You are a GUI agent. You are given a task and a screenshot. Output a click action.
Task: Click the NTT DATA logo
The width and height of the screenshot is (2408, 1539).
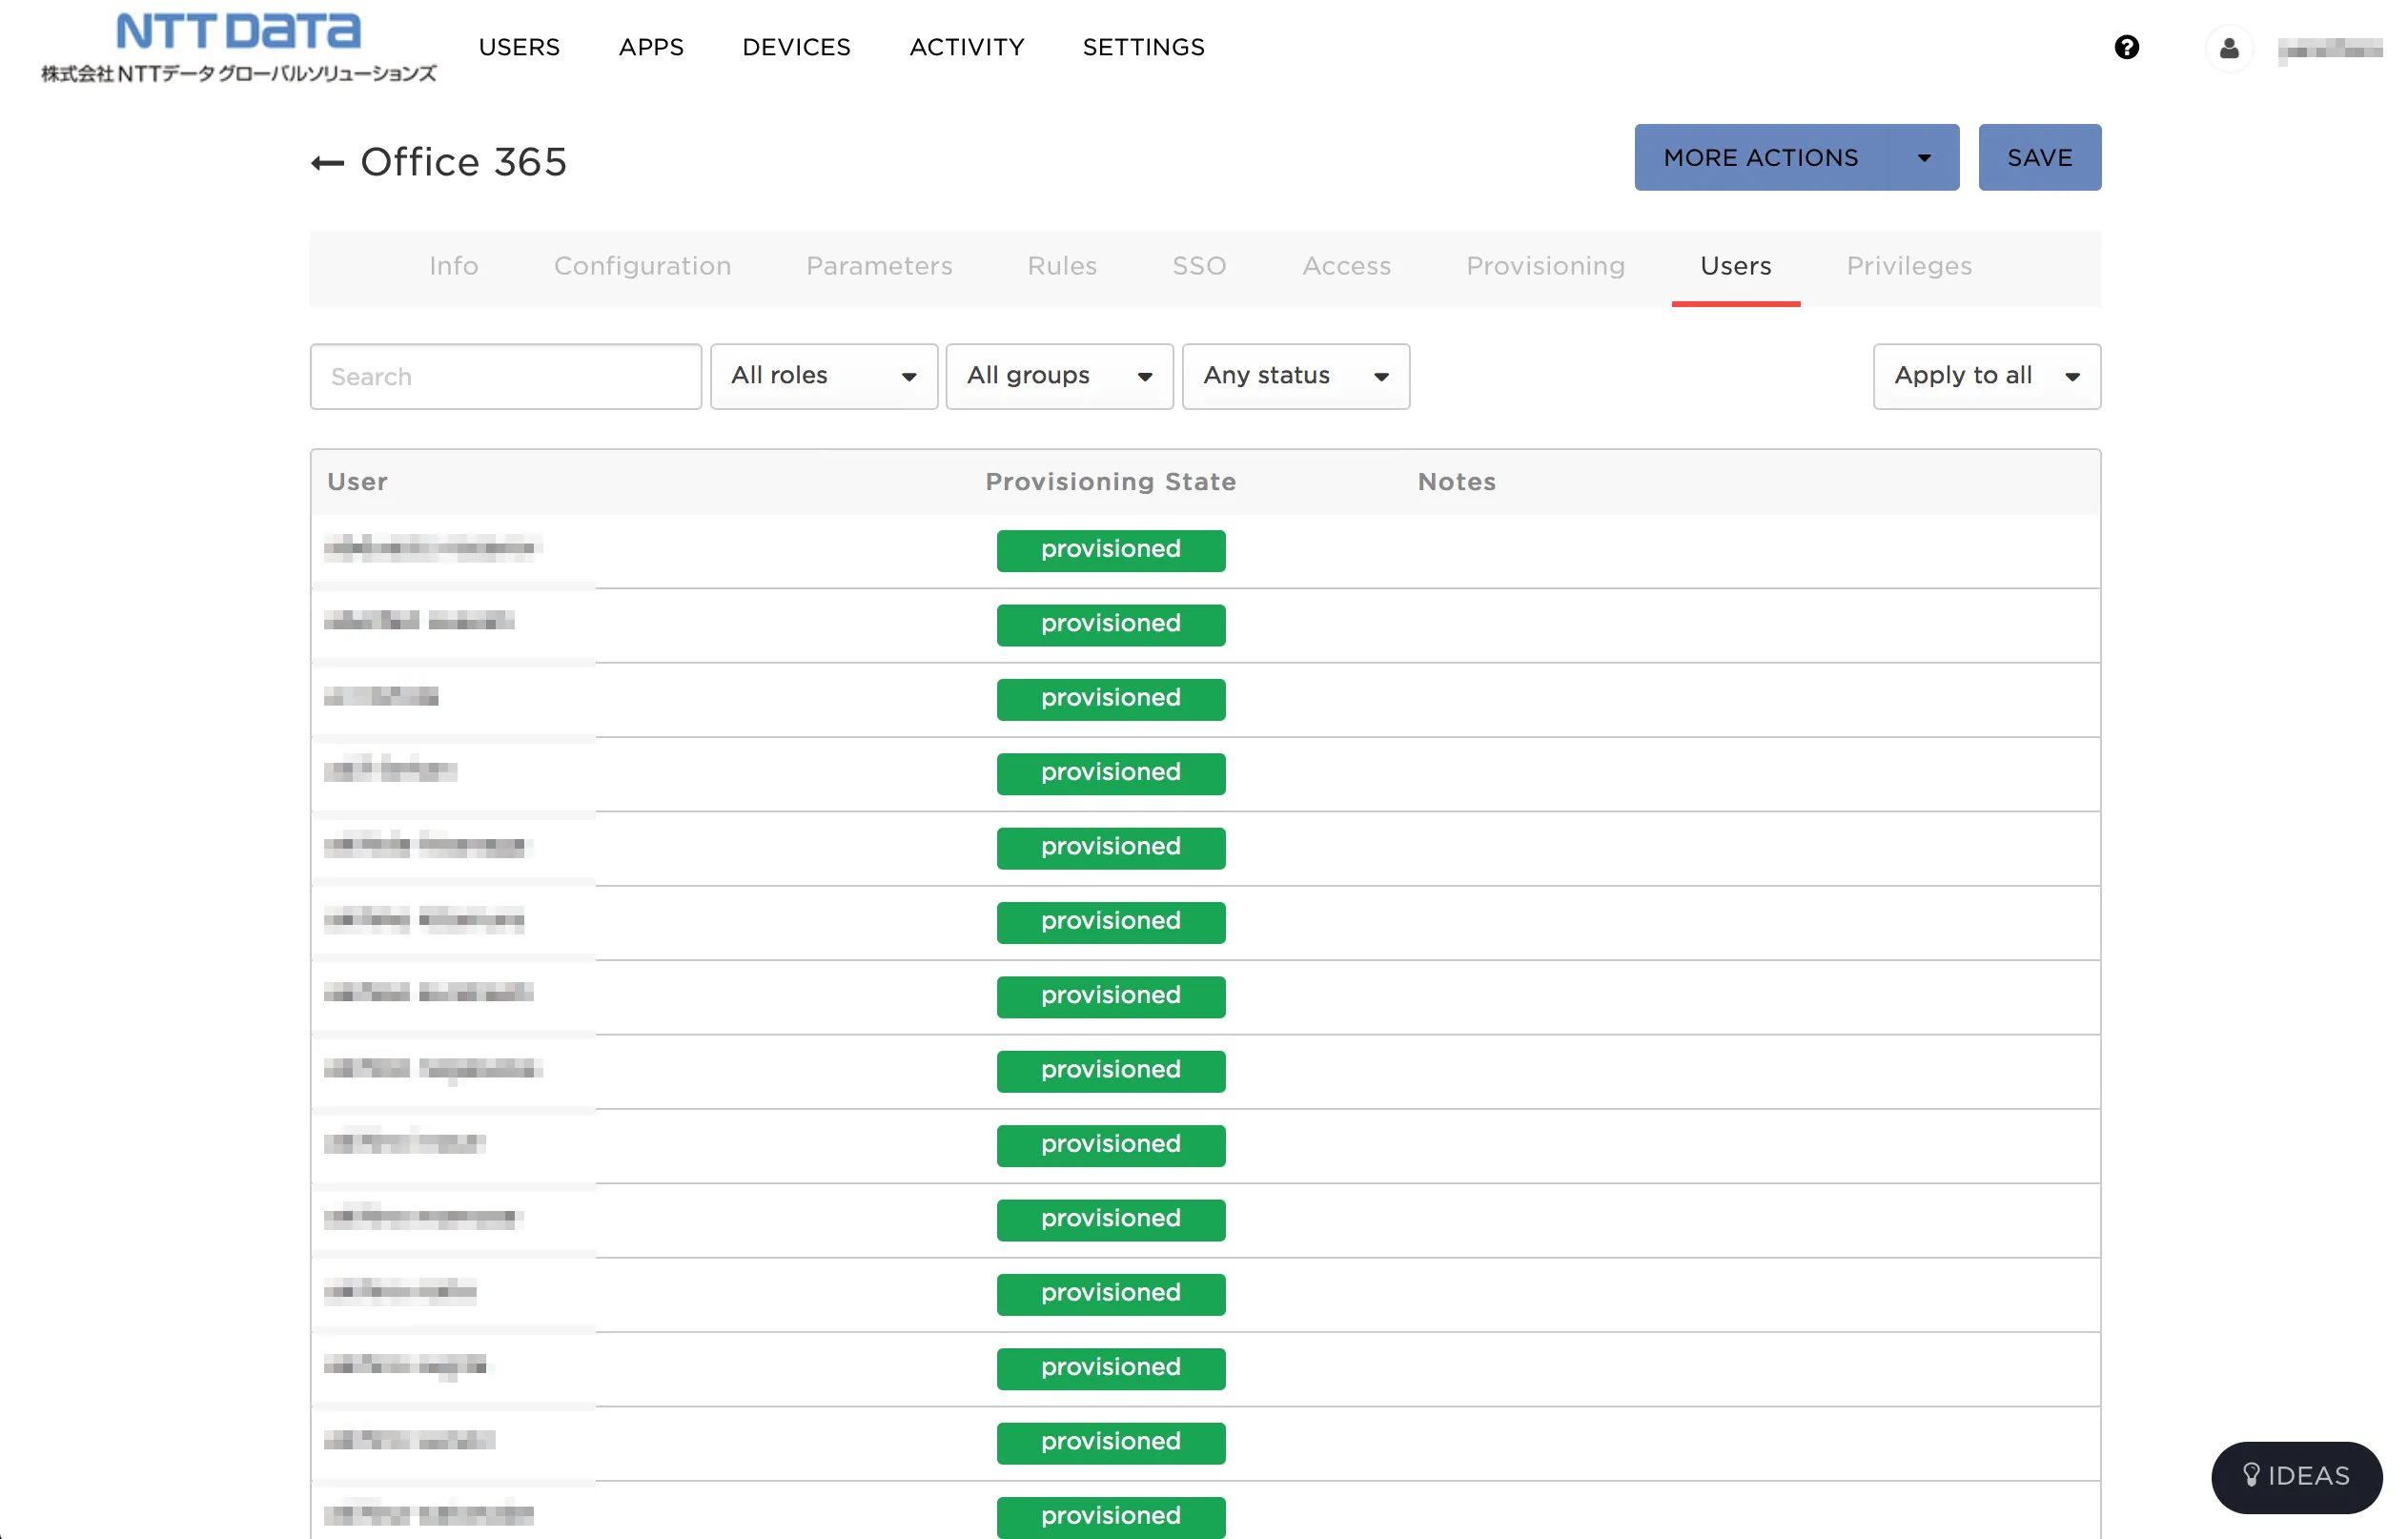[x=238, y=46]
